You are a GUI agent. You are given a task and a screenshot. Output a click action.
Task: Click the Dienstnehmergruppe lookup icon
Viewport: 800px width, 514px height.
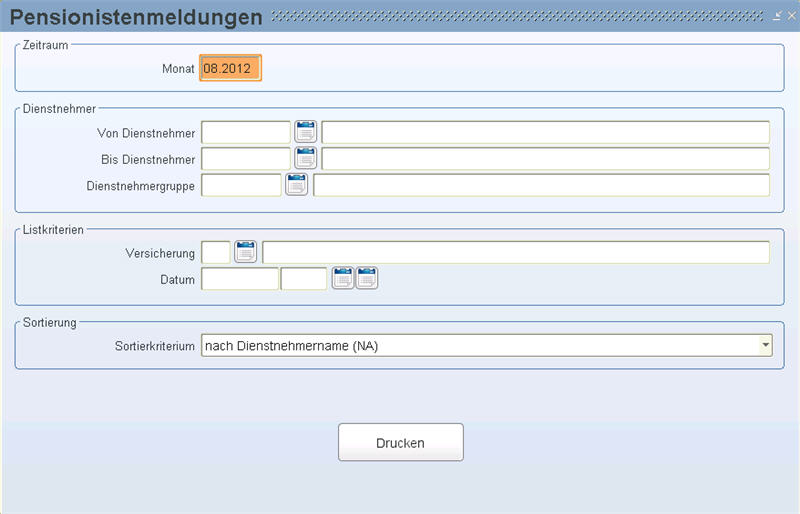pos(297,184)
